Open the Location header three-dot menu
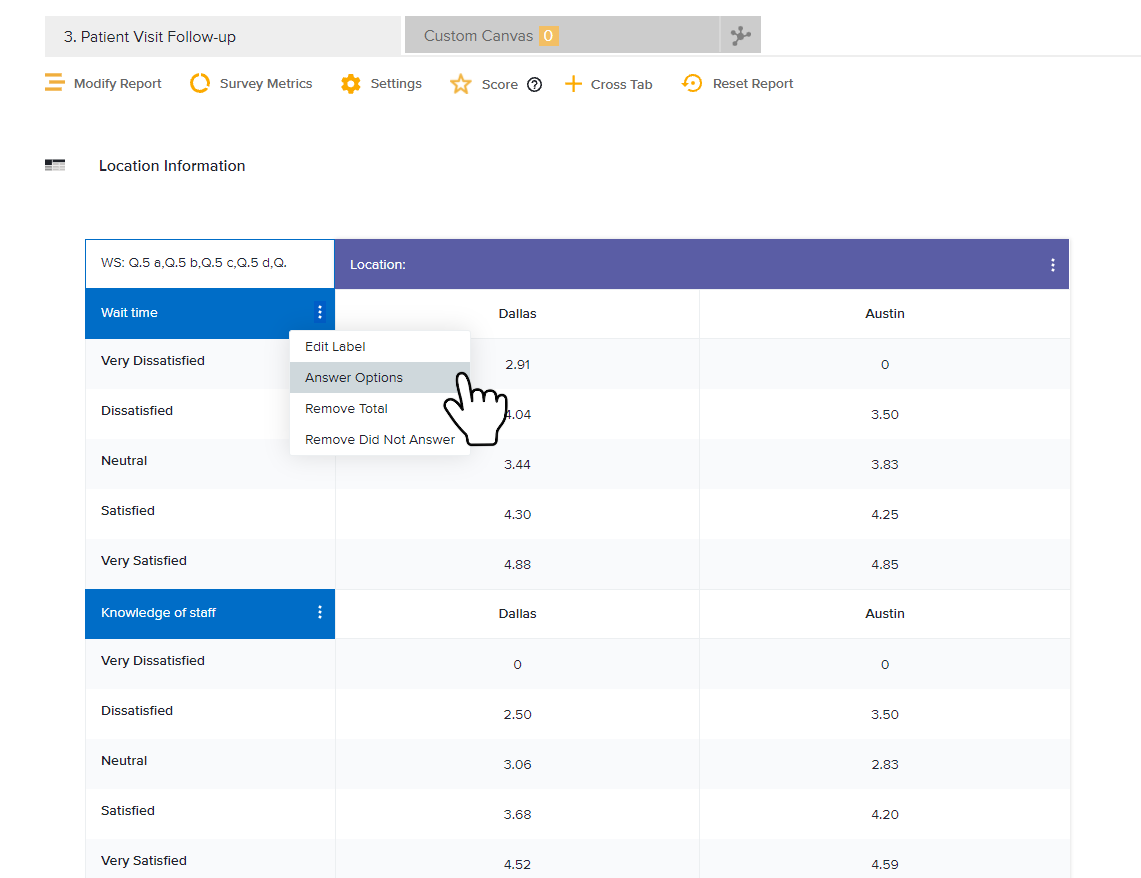This screenshot has width=1141, height=878. pos(1052,265)
